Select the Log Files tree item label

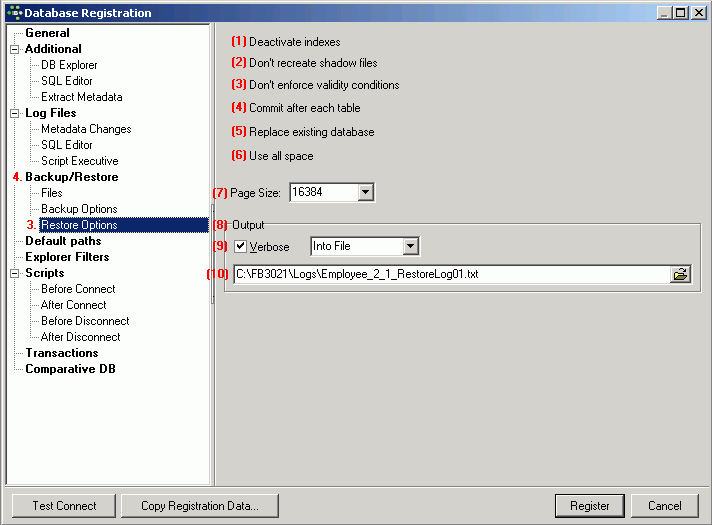50,113
